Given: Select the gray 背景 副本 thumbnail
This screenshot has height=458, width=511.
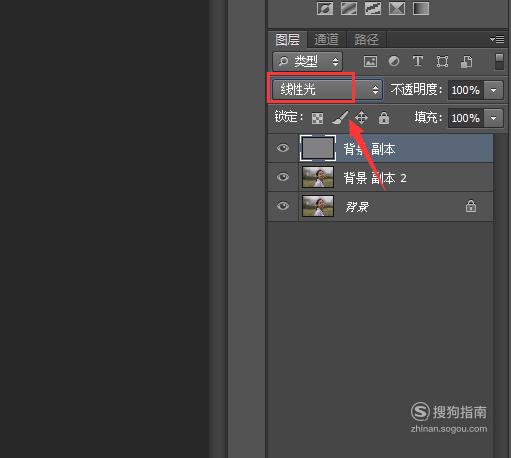Looking at the screenshot, I should coord(318,148).
